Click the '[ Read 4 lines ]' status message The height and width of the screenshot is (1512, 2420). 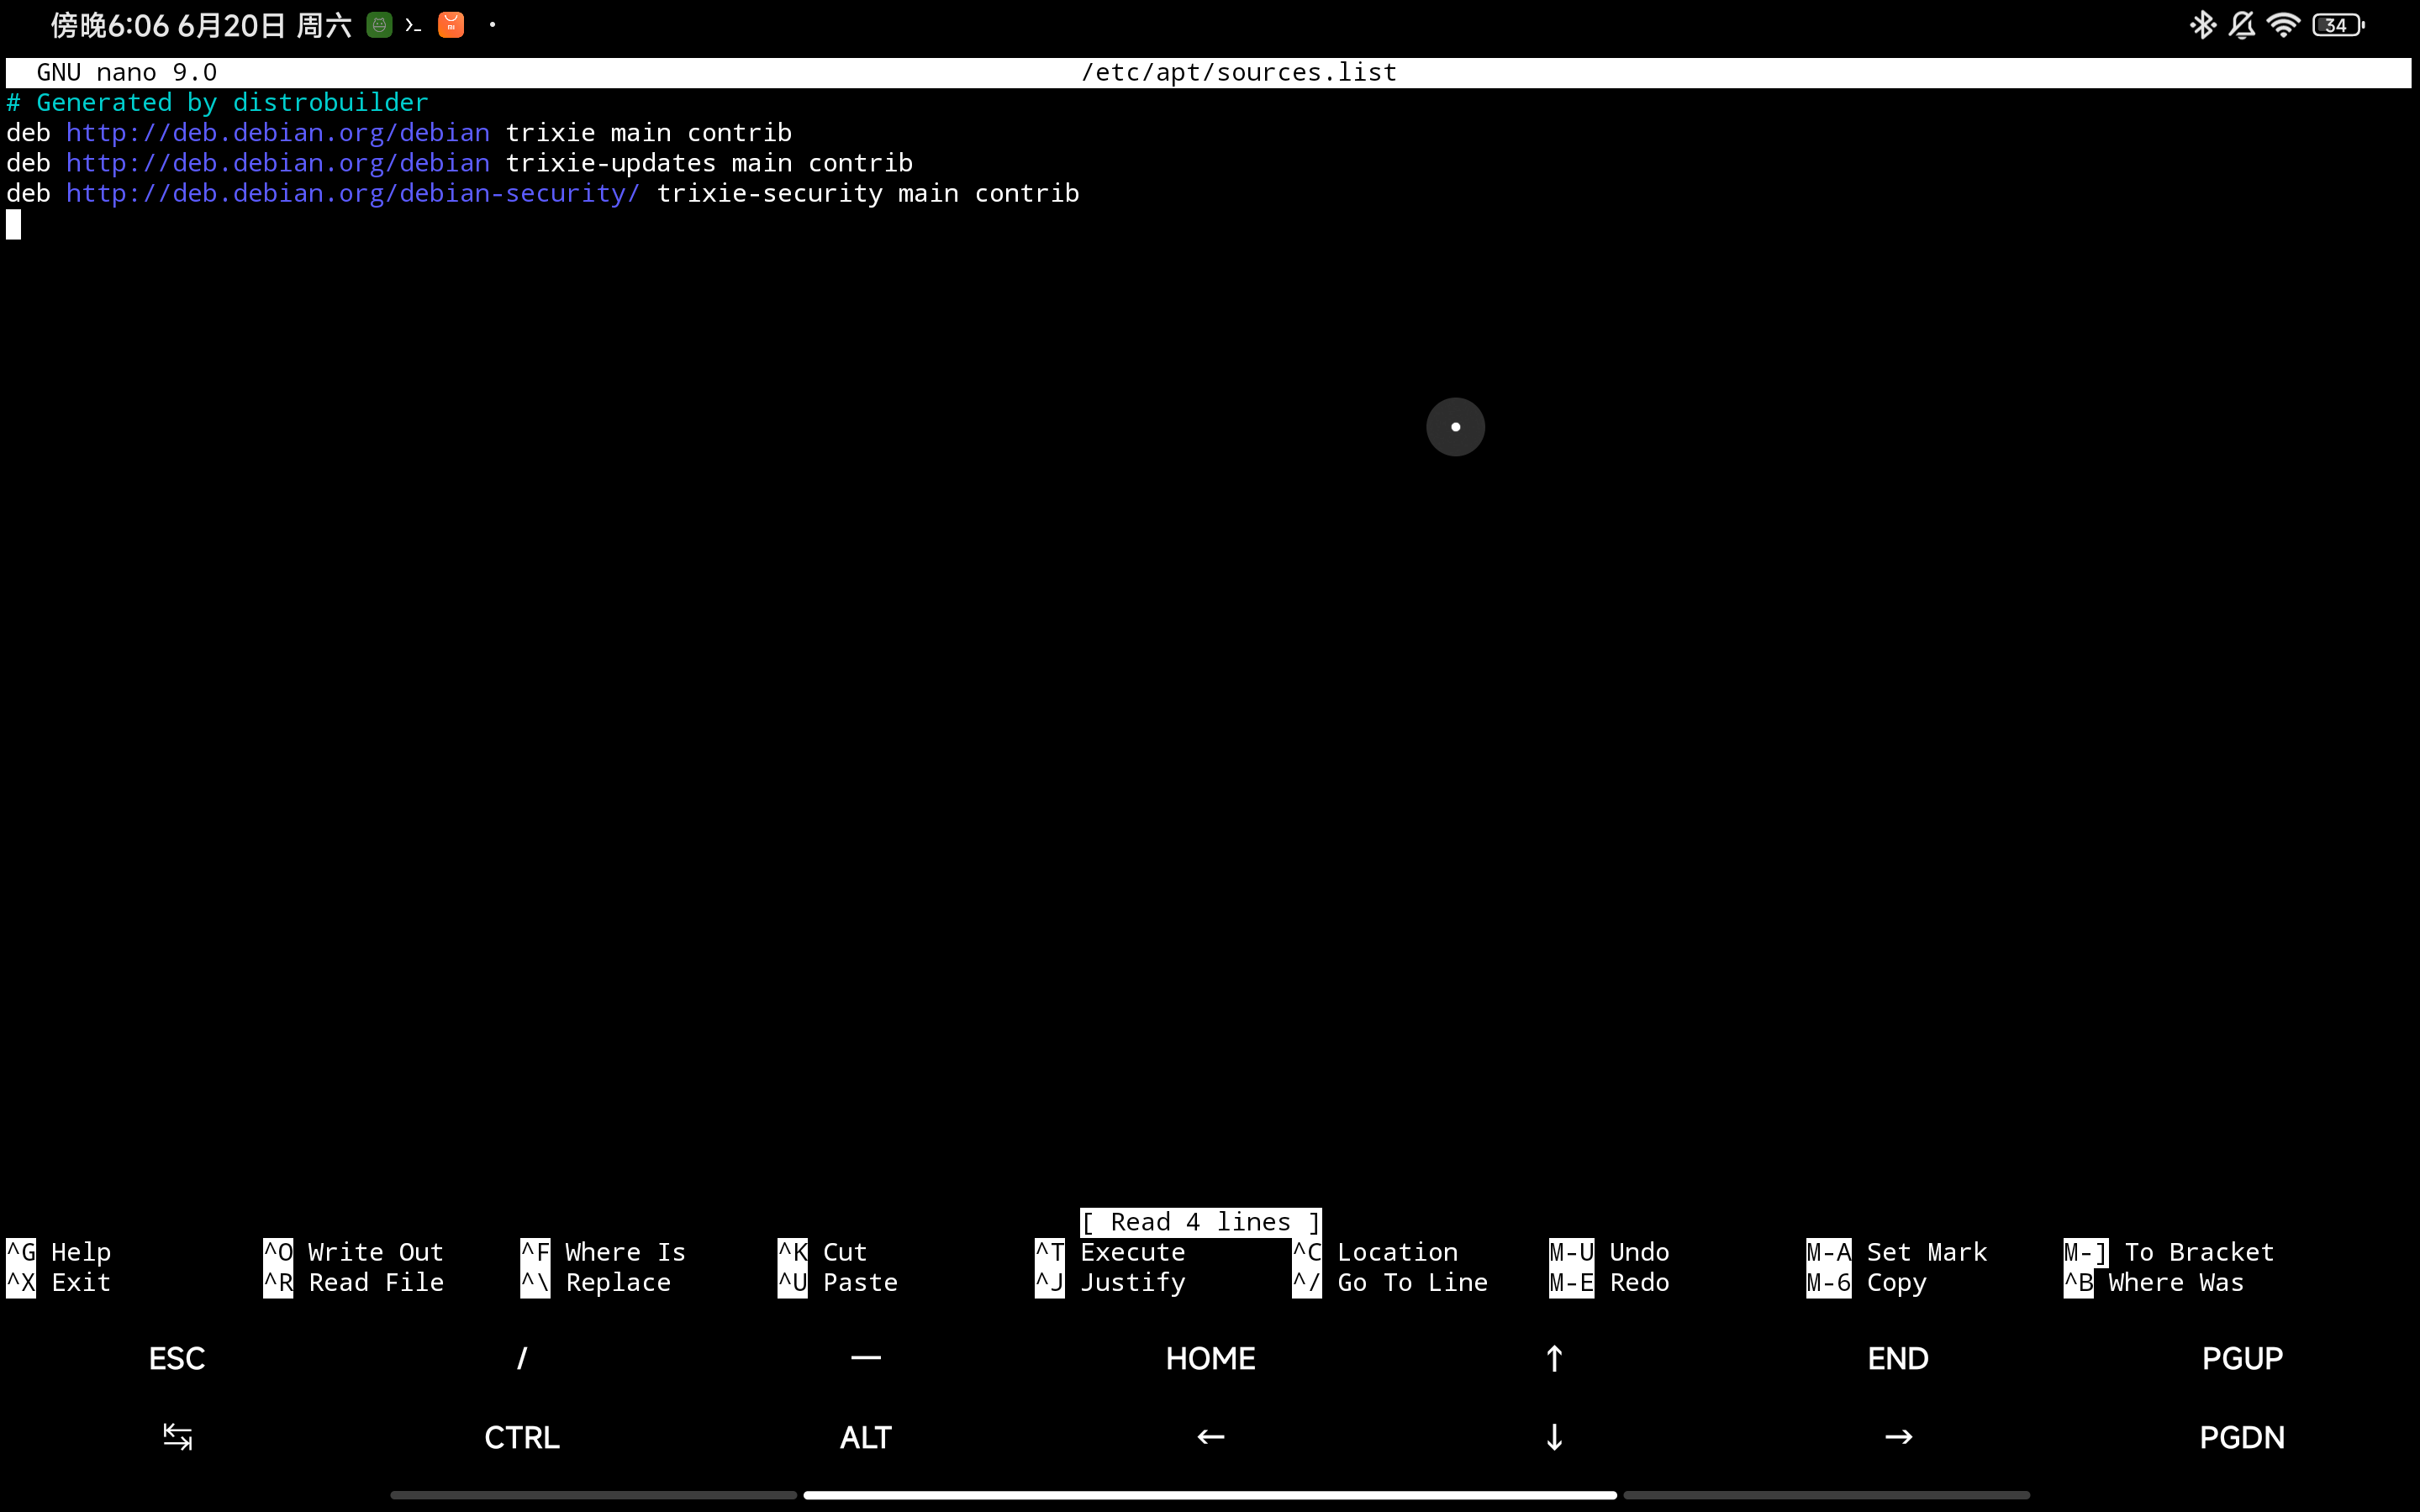point(1201,1222)
